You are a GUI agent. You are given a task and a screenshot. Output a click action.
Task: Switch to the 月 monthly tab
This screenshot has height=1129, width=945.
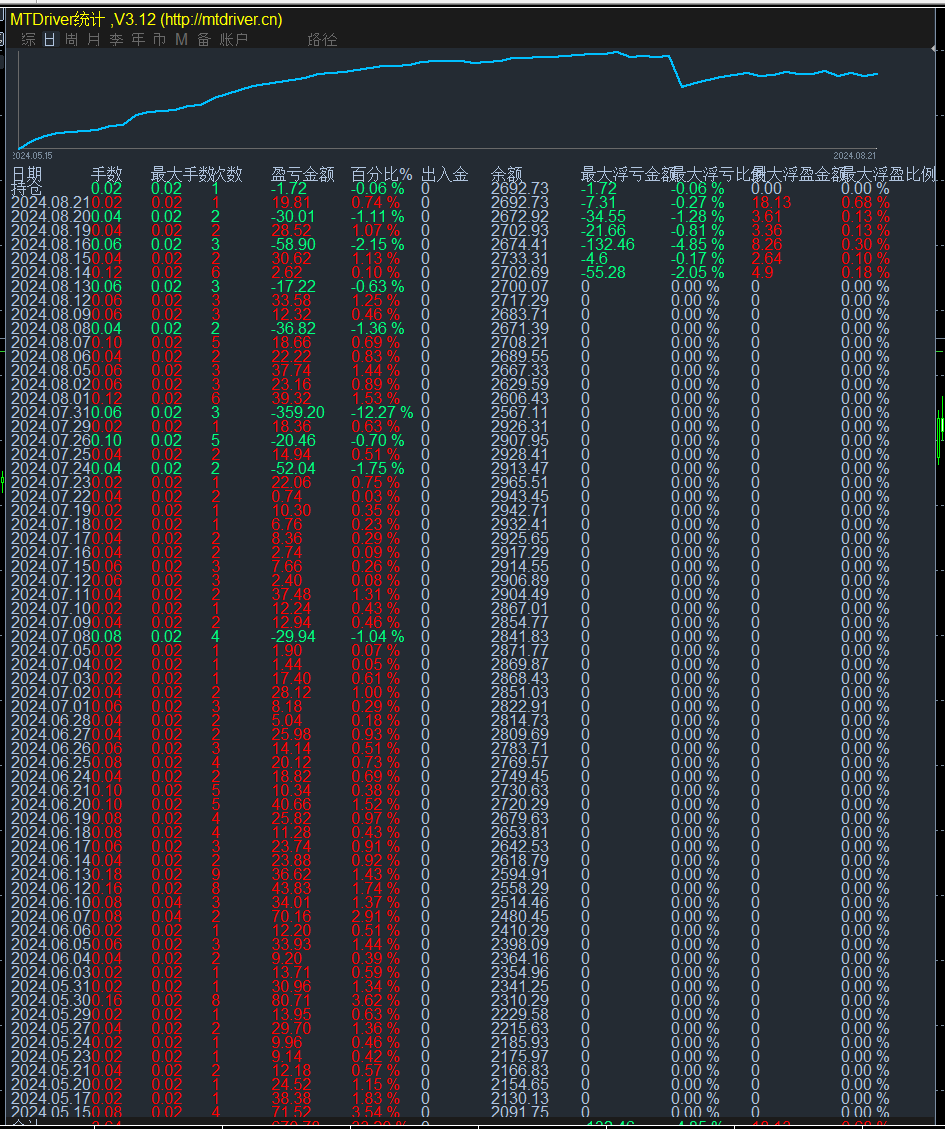point(94,40)
